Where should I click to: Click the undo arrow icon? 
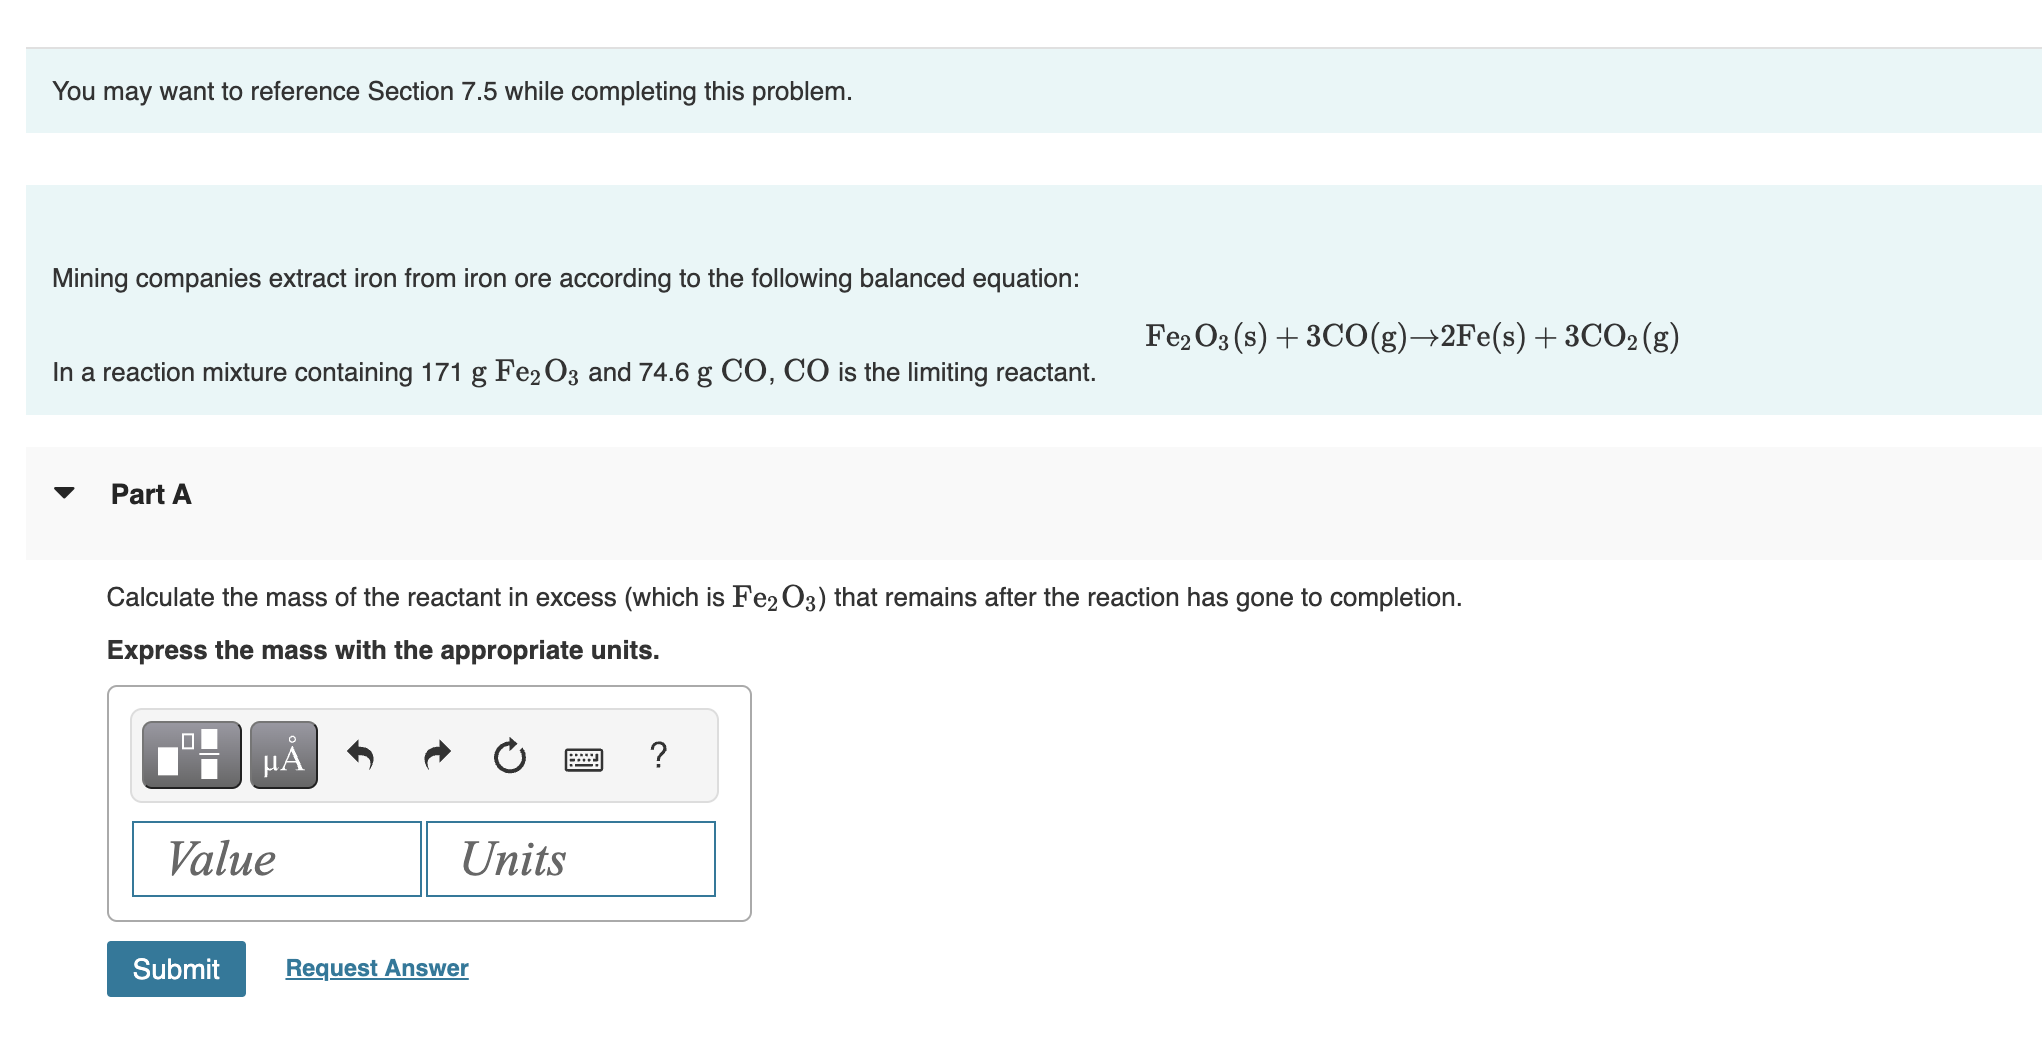click(360, 755)
